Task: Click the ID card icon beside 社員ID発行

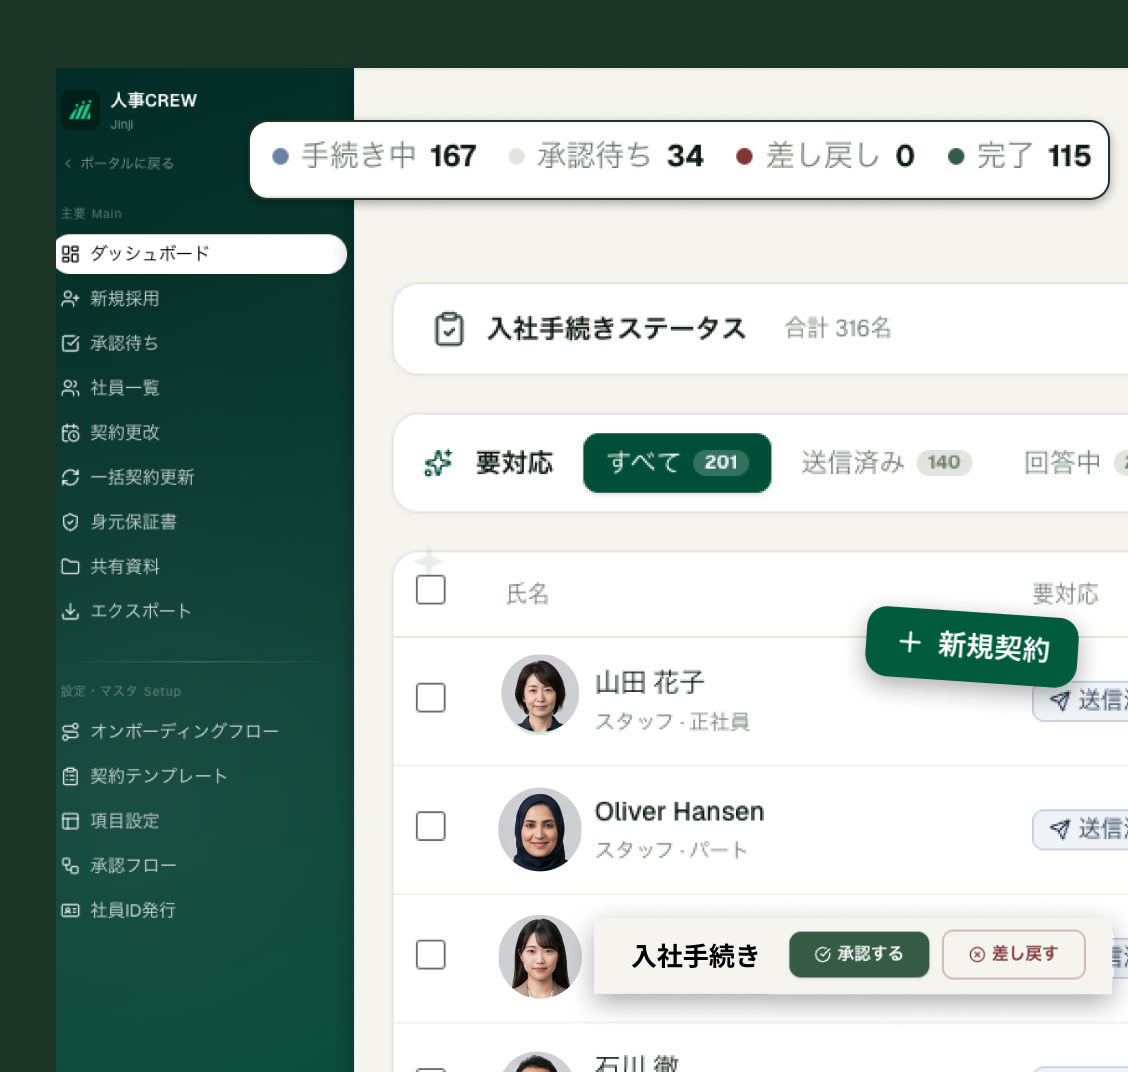Action: (70, 910)
